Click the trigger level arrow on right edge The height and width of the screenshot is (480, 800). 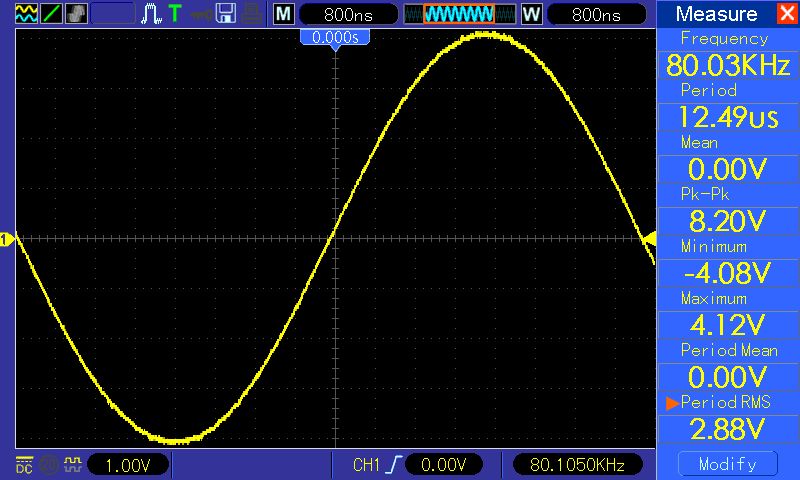click(x=649, y=239)
